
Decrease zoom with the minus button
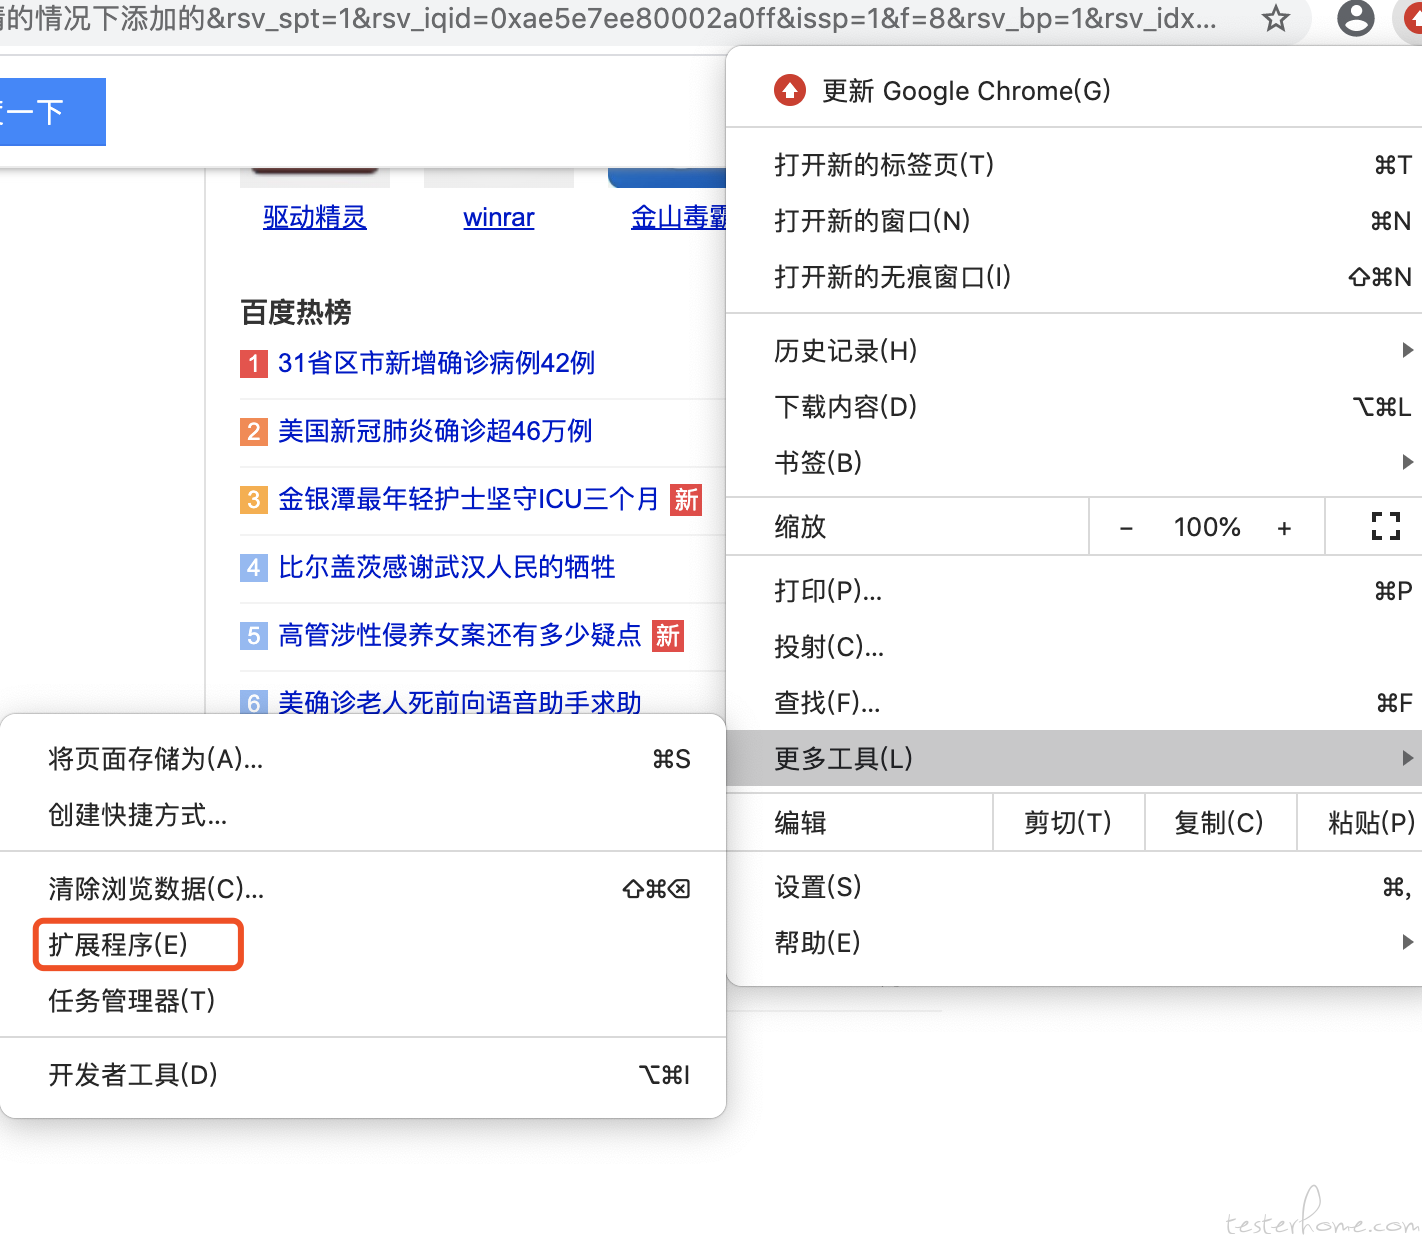coord(1126,528)
